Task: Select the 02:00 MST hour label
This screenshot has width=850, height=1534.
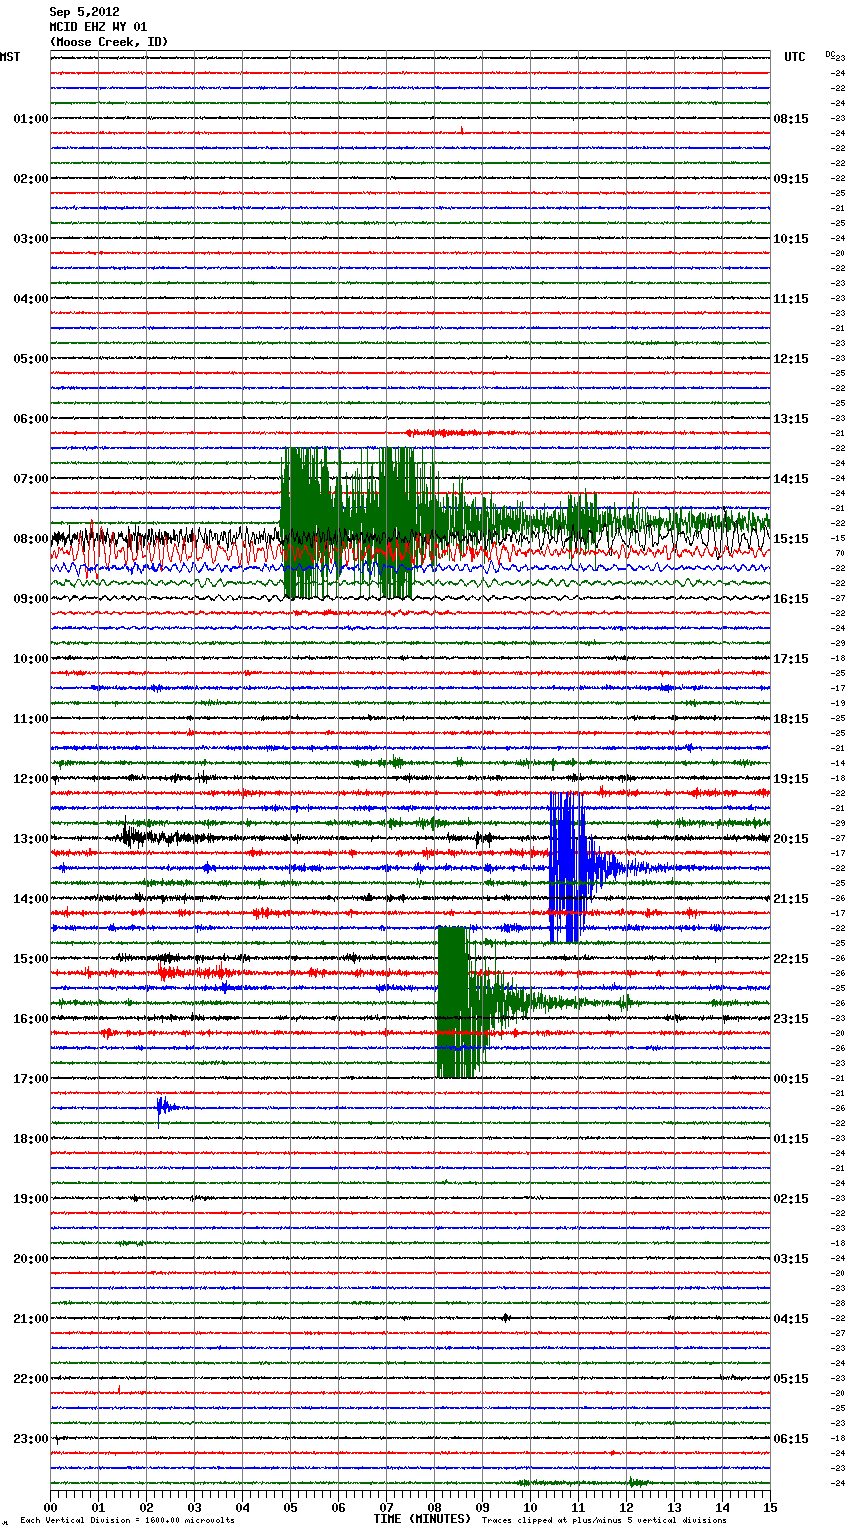Action: [x=31, y=179]
